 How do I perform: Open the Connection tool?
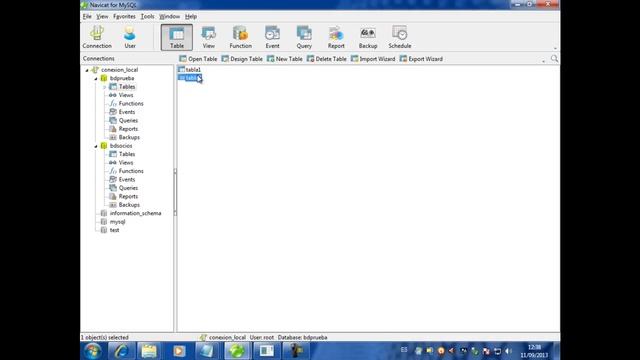pyautogui.click(x=97, y=37)
